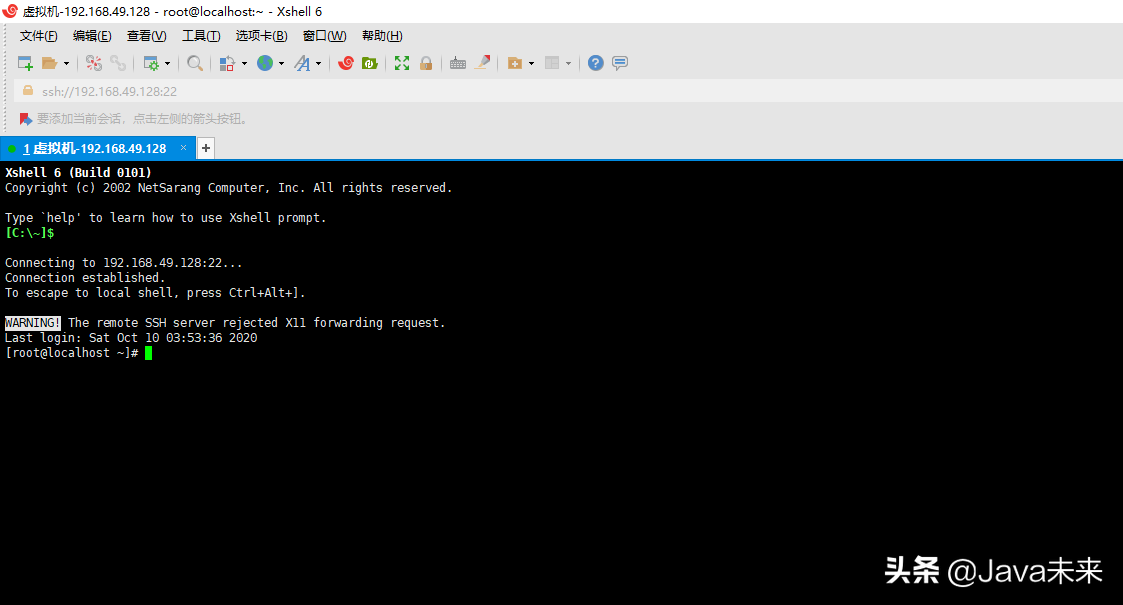
Task: Expand the properties gear dropdown arrow
Action: click(168, 63)
